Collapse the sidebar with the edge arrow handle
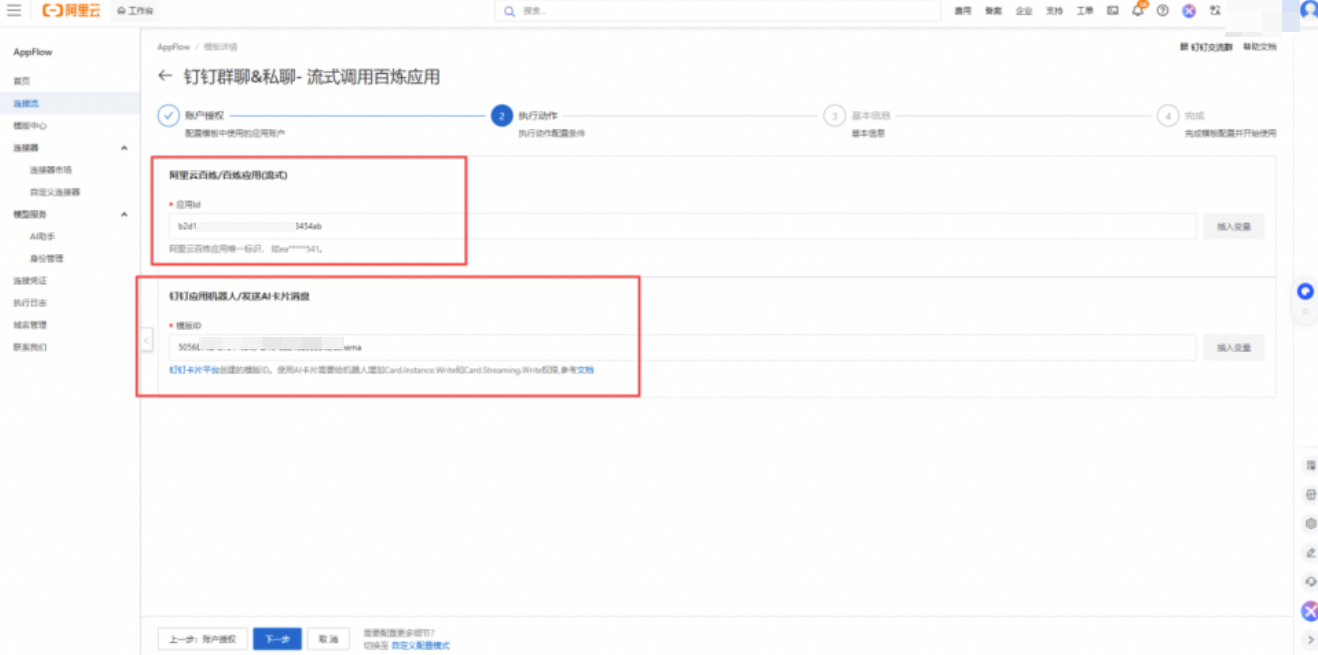The height and width of the screenshot is (655, 1318). [146, 340]
